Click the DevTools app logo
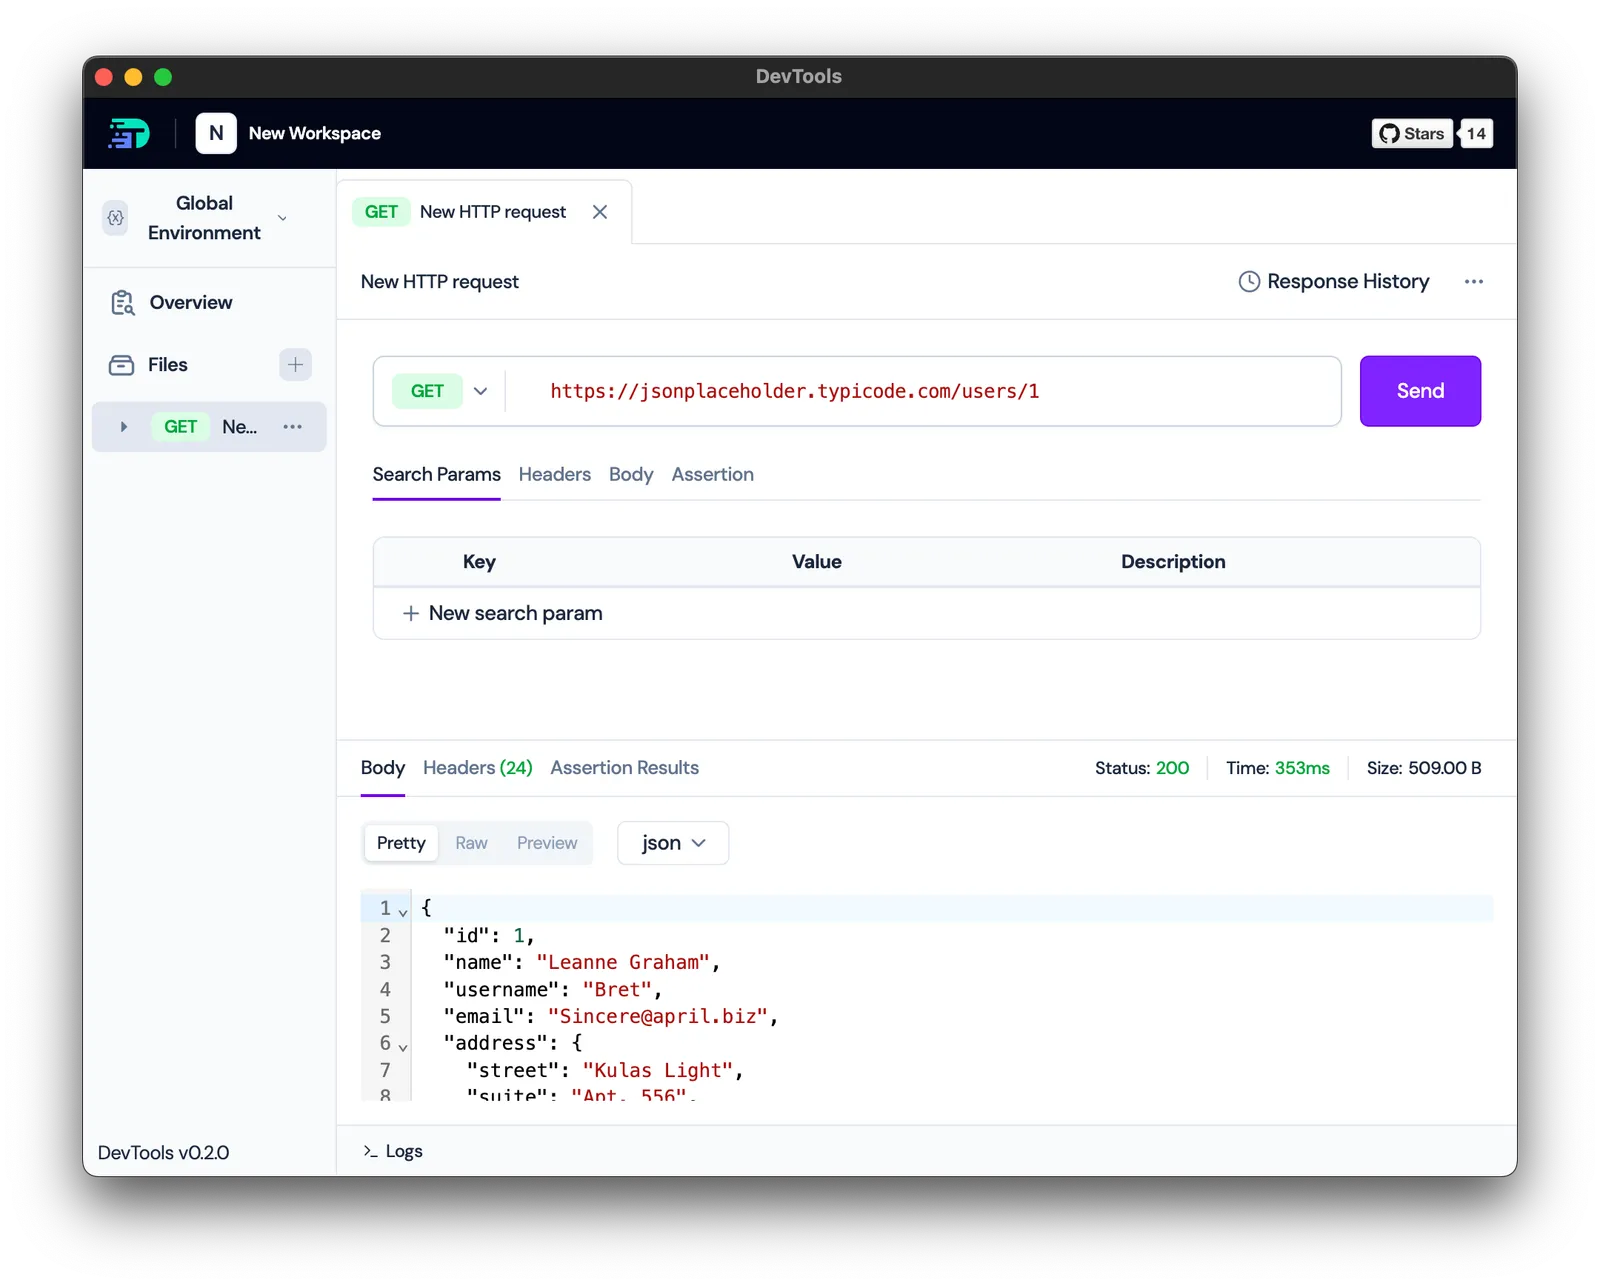 click(129, 133)
